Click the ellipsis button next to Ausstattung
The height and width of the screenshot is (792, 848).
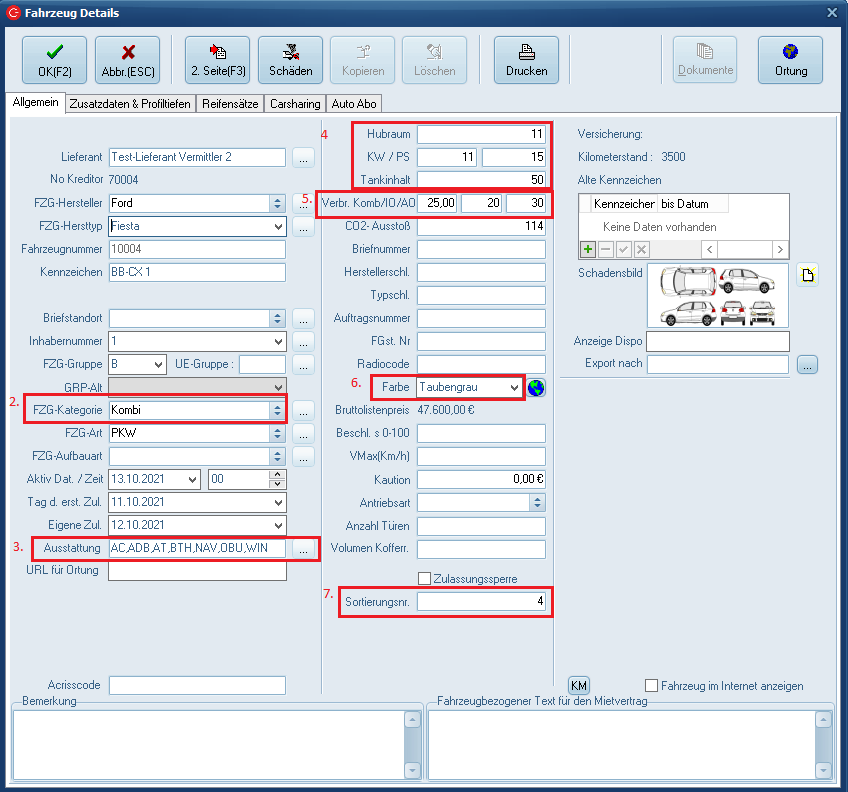coord(304,548)
